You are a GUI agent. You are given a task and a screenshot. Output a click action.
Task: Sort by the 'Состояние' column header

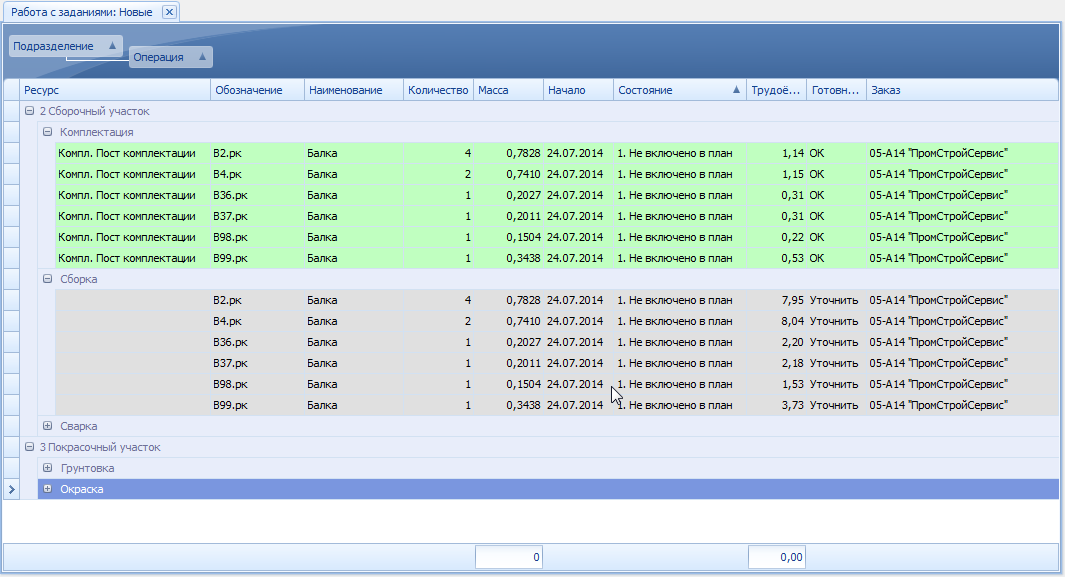pos(672,90)
